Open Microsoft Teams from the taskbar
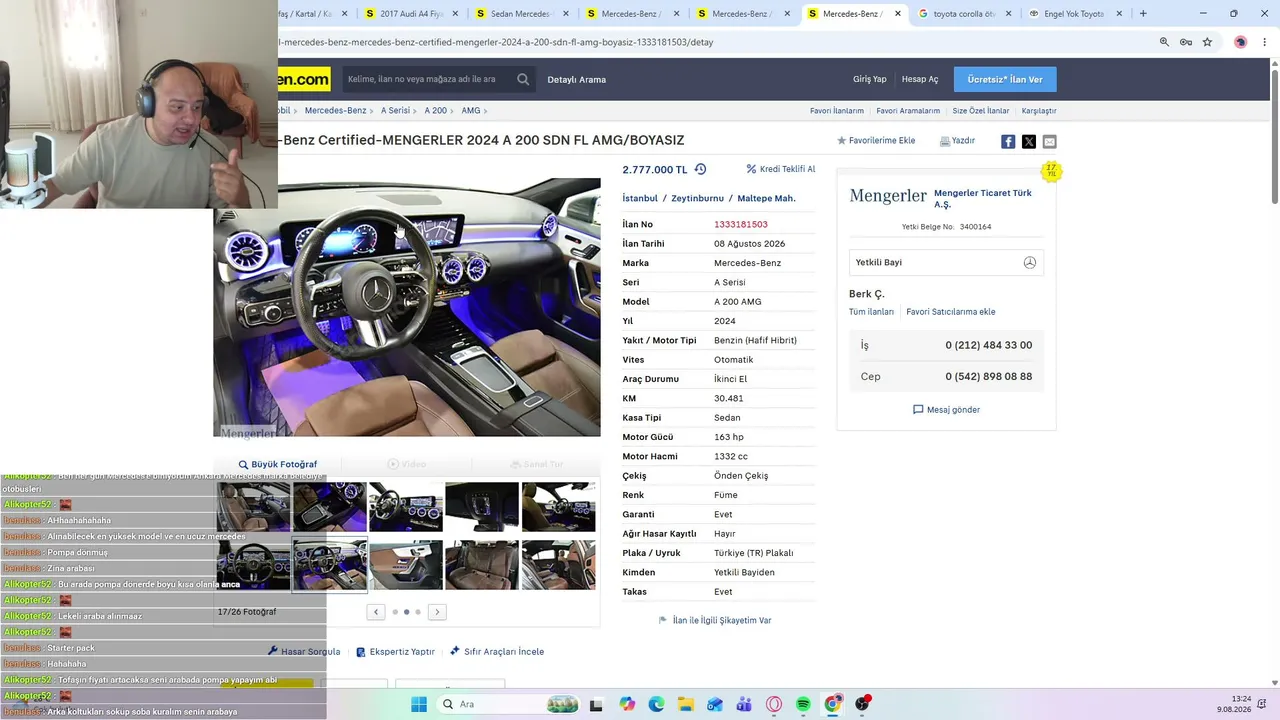The height and width of the screenshot is (720, 1280). [x=744, y=704]
